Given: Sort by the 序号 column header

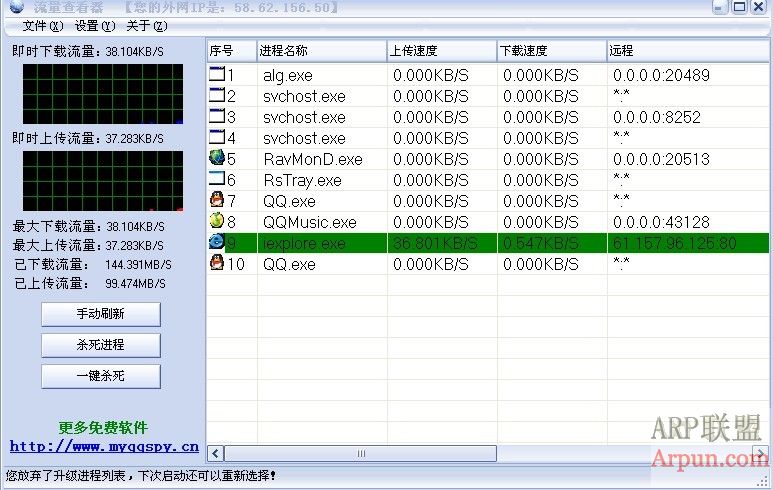Looking at the screenshot, I should [232, 51].
